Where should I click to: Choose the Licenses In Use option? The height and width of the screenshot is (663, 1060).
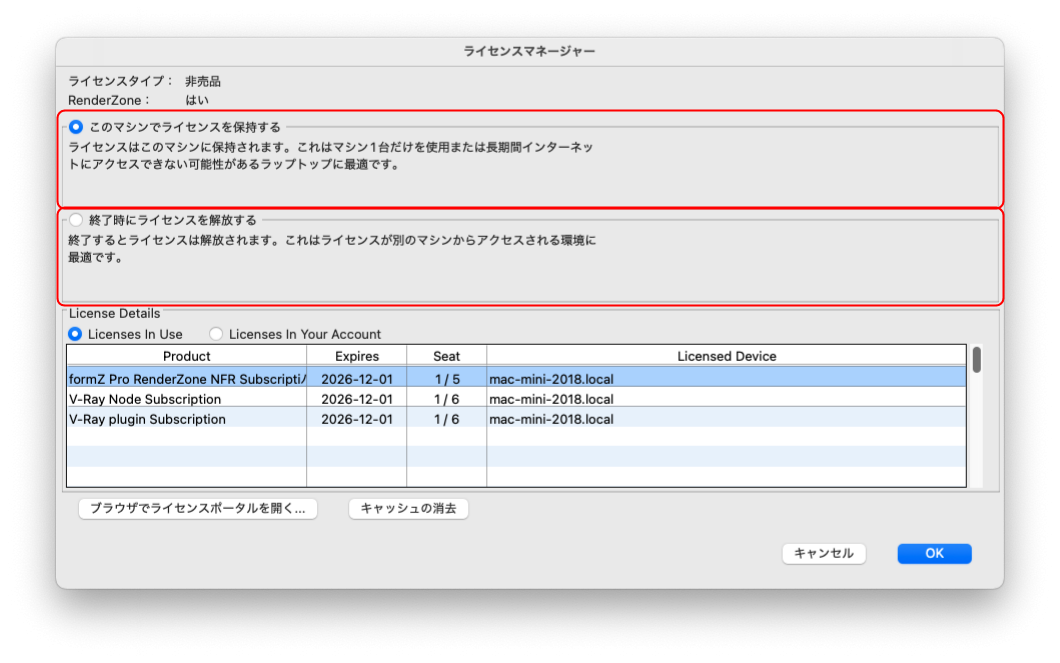75,334
